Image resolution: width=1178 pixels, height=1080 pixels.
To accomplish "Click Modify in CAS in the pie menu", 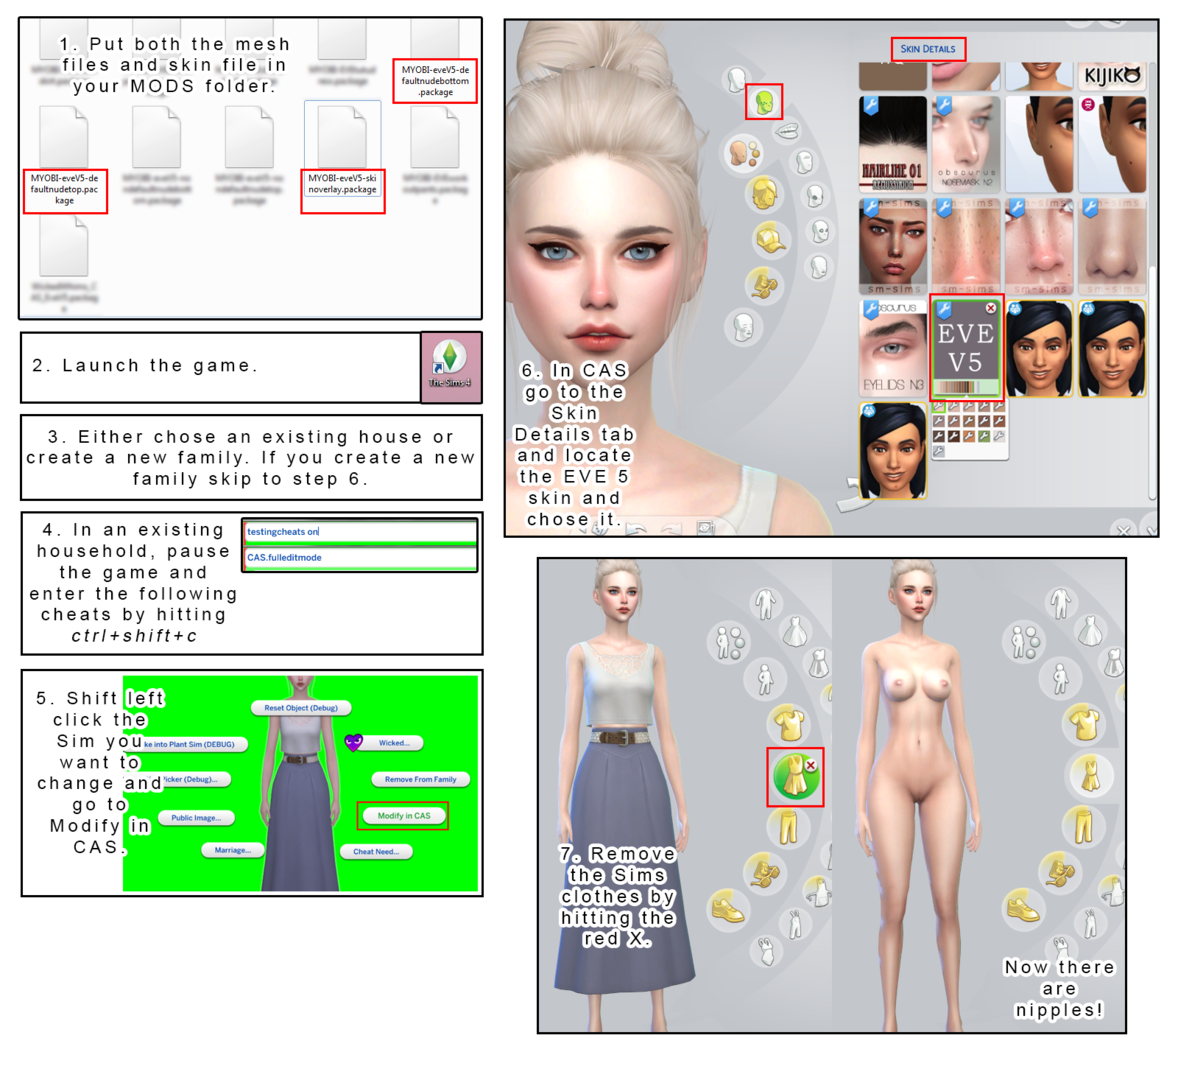I will 403,816.
